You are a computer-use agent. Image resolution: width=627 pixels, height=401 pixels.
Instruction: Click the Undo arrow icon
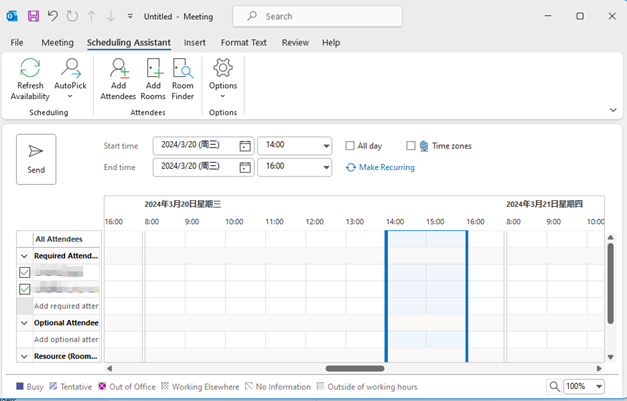tap(53, 16)
